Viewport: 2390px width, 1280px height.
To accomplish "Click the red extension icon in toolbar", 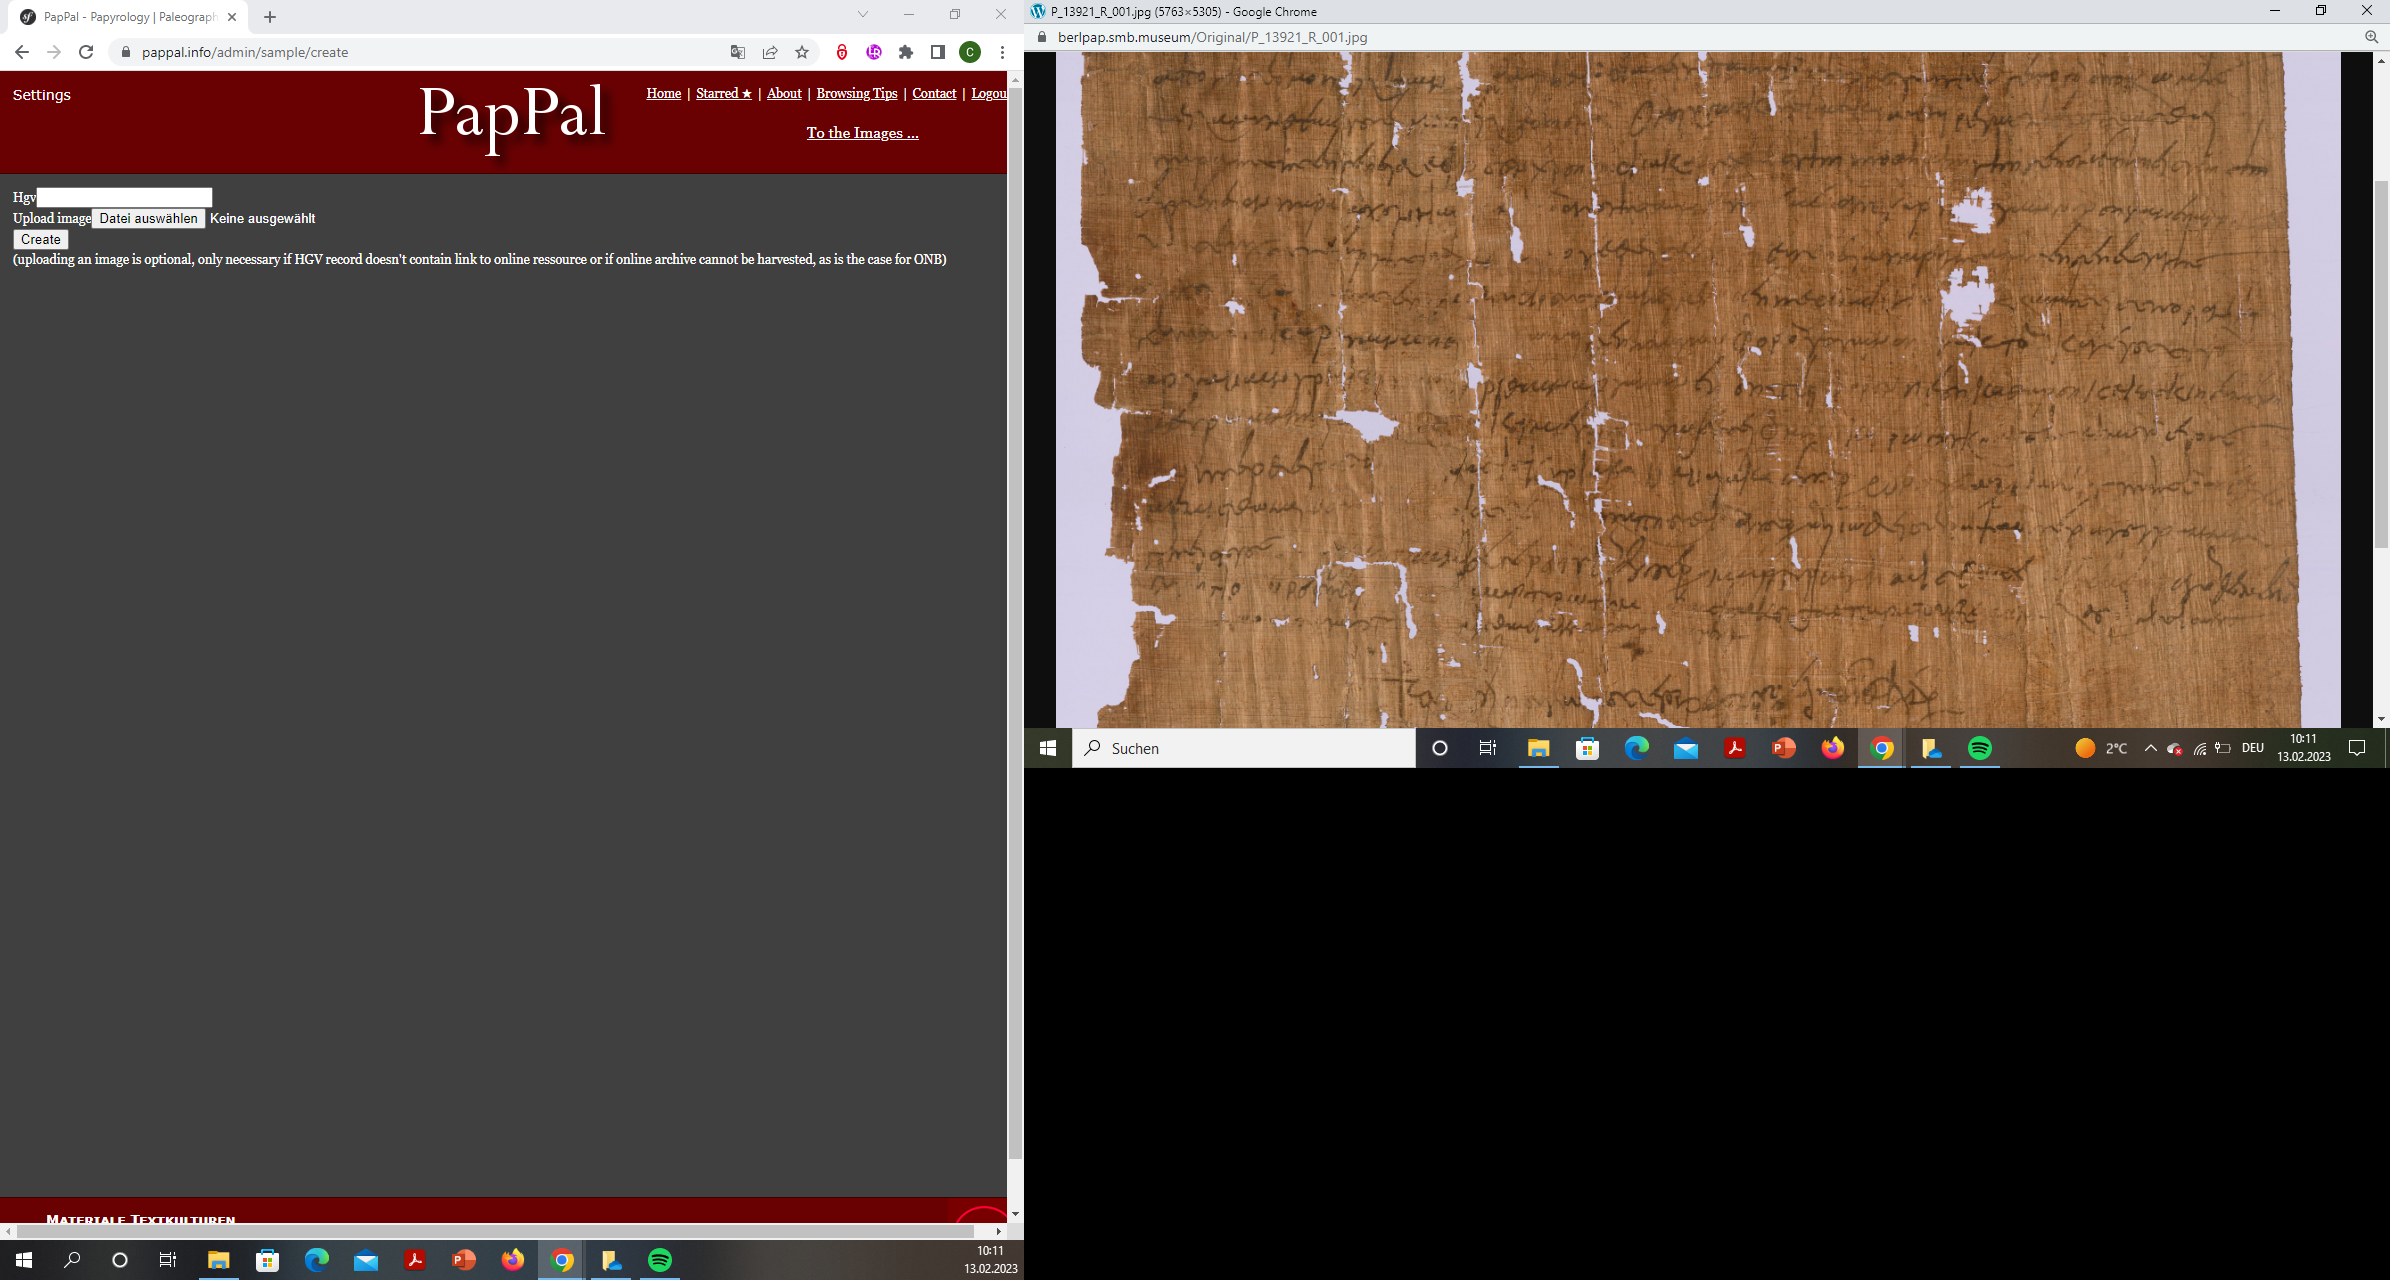I will tap(842, 52).
